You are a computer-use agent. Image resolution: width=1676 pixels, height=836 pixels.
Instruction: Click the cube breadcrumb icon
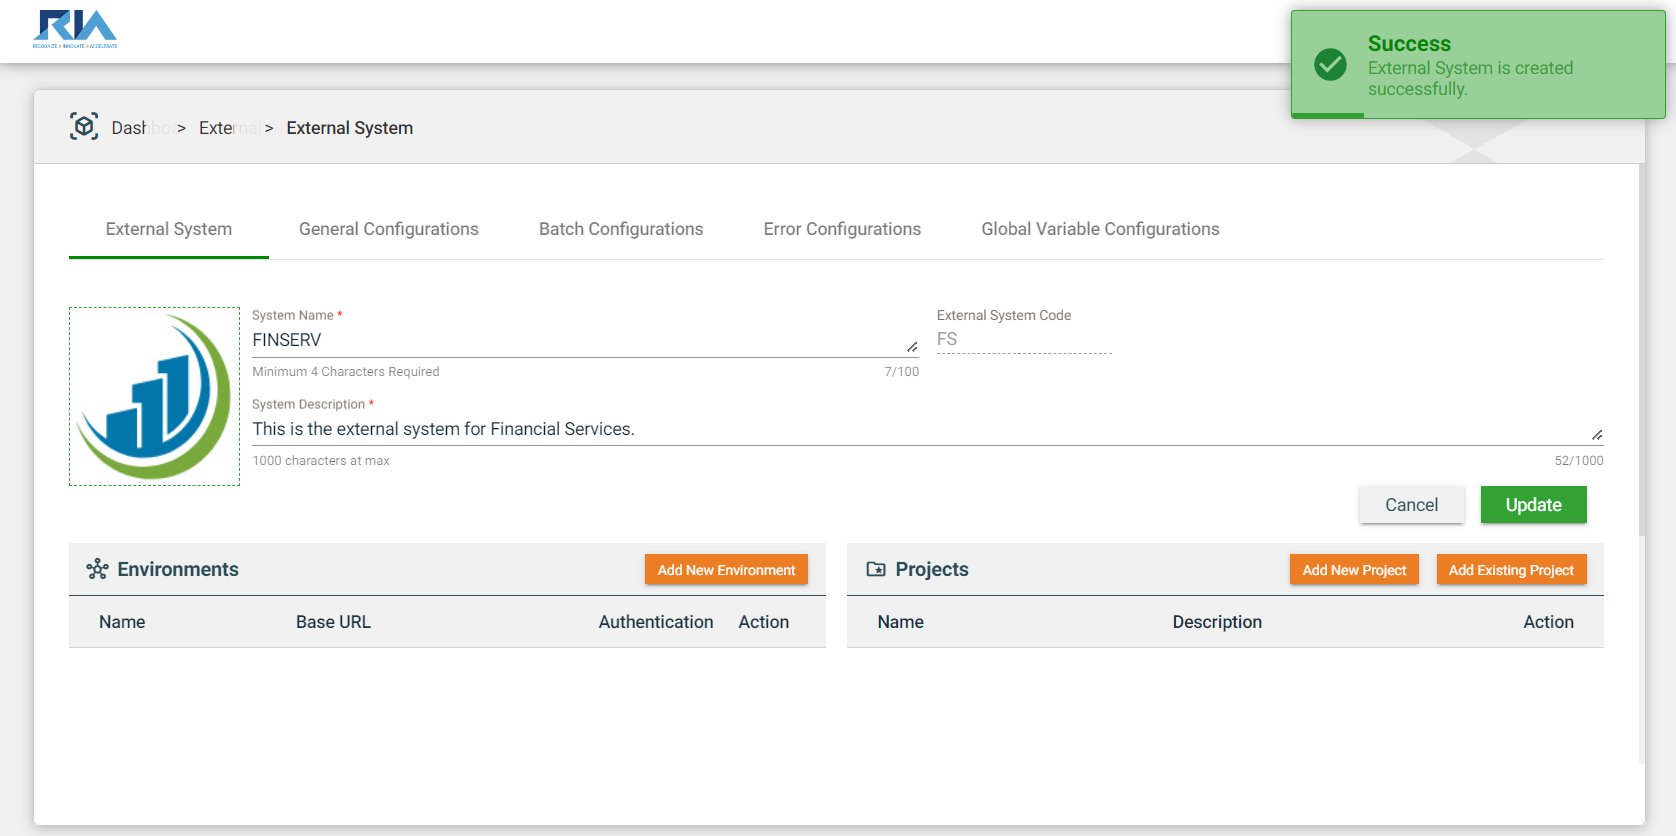(84, 126)
